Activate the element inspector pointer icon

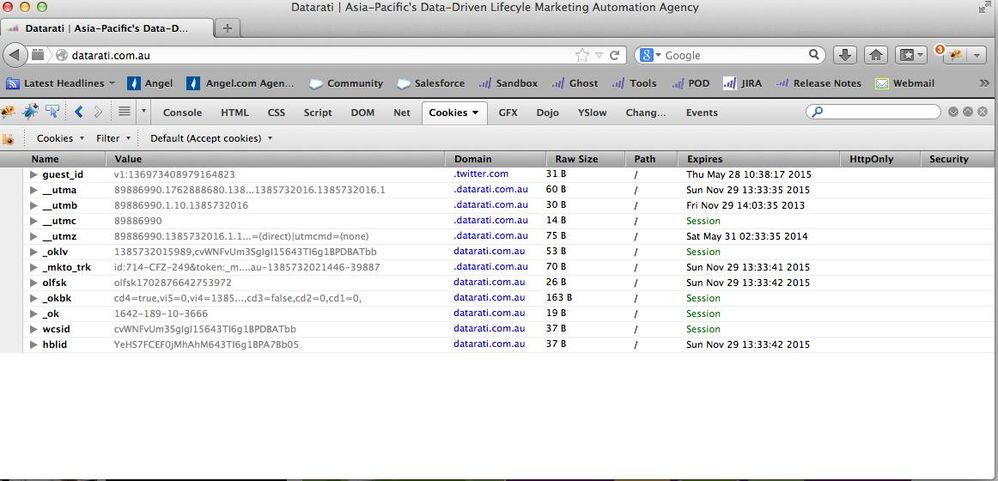[x=51, y=112]
